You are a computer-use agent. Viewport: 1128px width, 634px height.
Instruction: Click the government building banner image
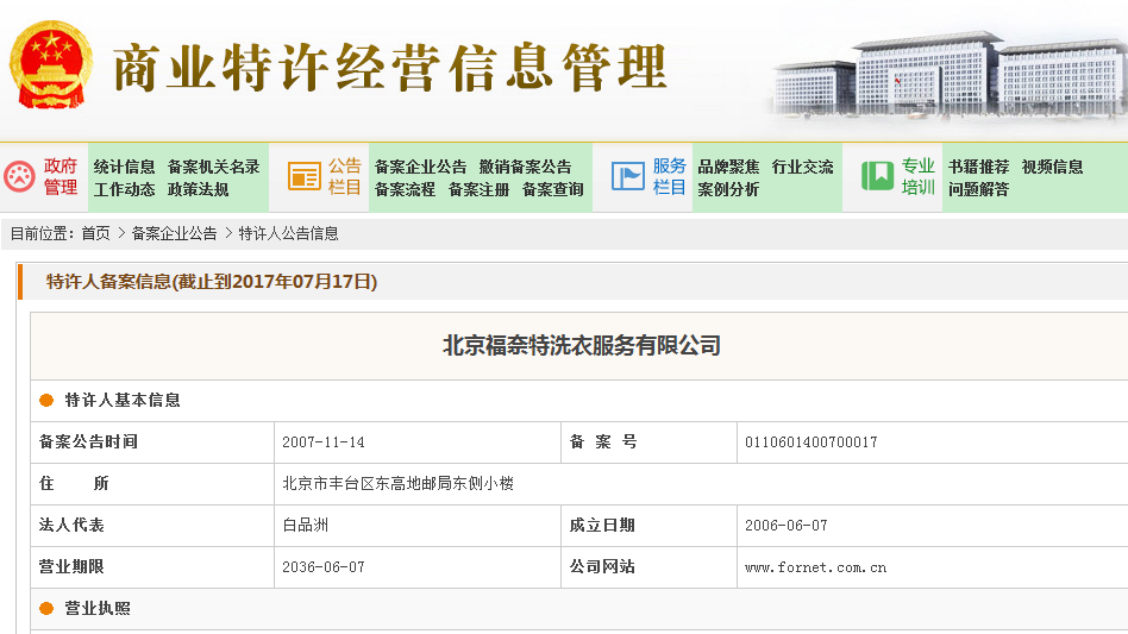coord(950,75)
